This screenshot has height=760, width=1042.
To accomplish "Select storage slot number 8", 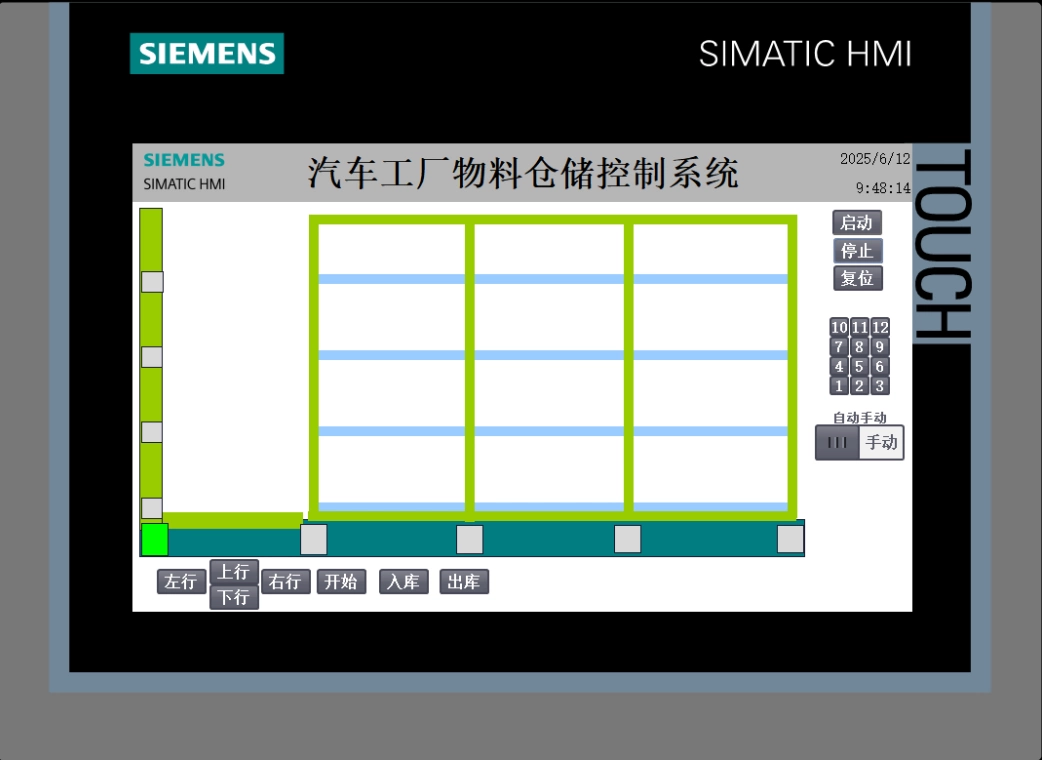I will pos(859,347).
